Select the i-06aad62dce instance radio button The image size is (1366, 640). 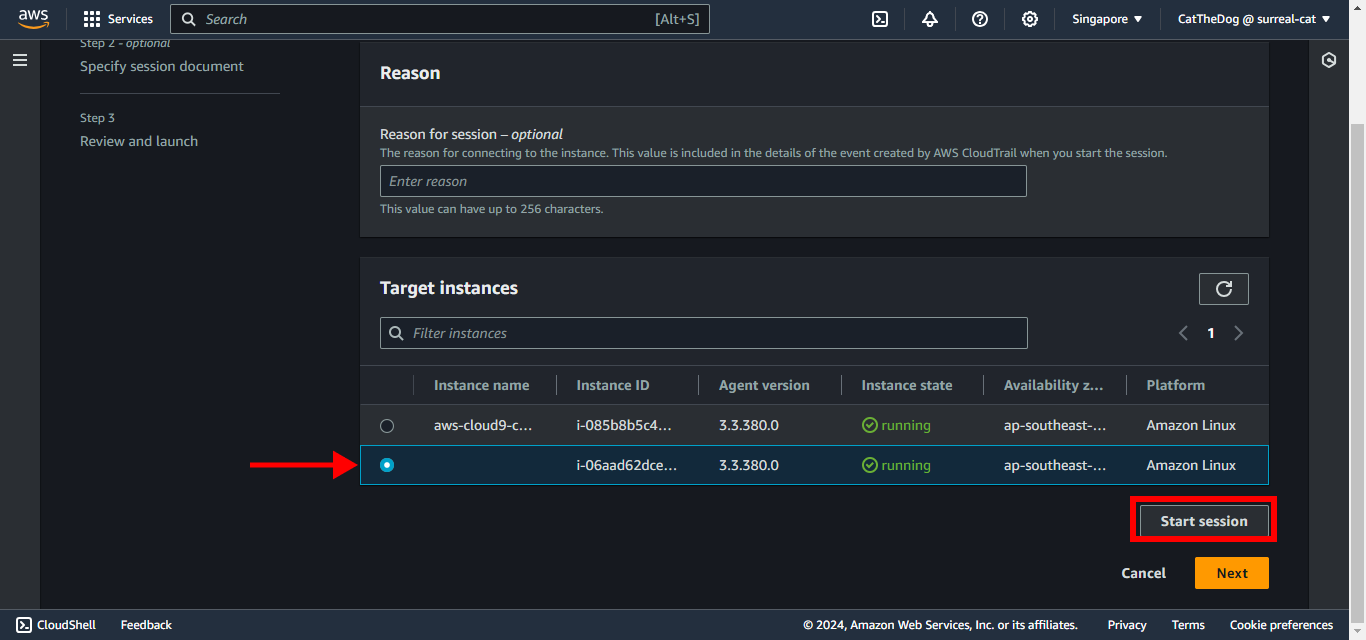tap(387, 465)
